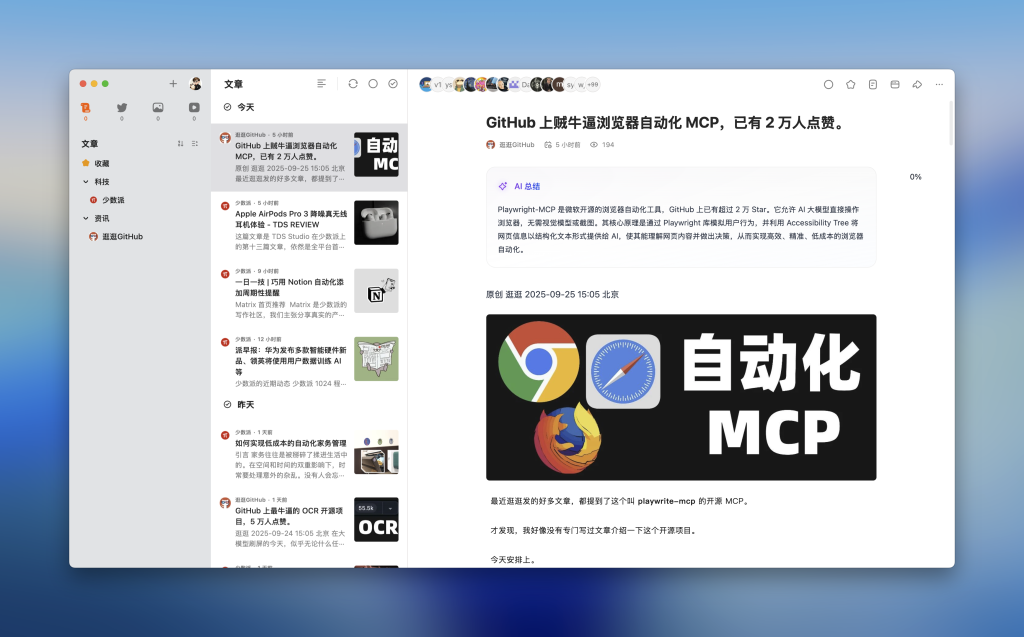
Task: Click the orange star icon beside 收藏
Action: click(x=86, y=163)
